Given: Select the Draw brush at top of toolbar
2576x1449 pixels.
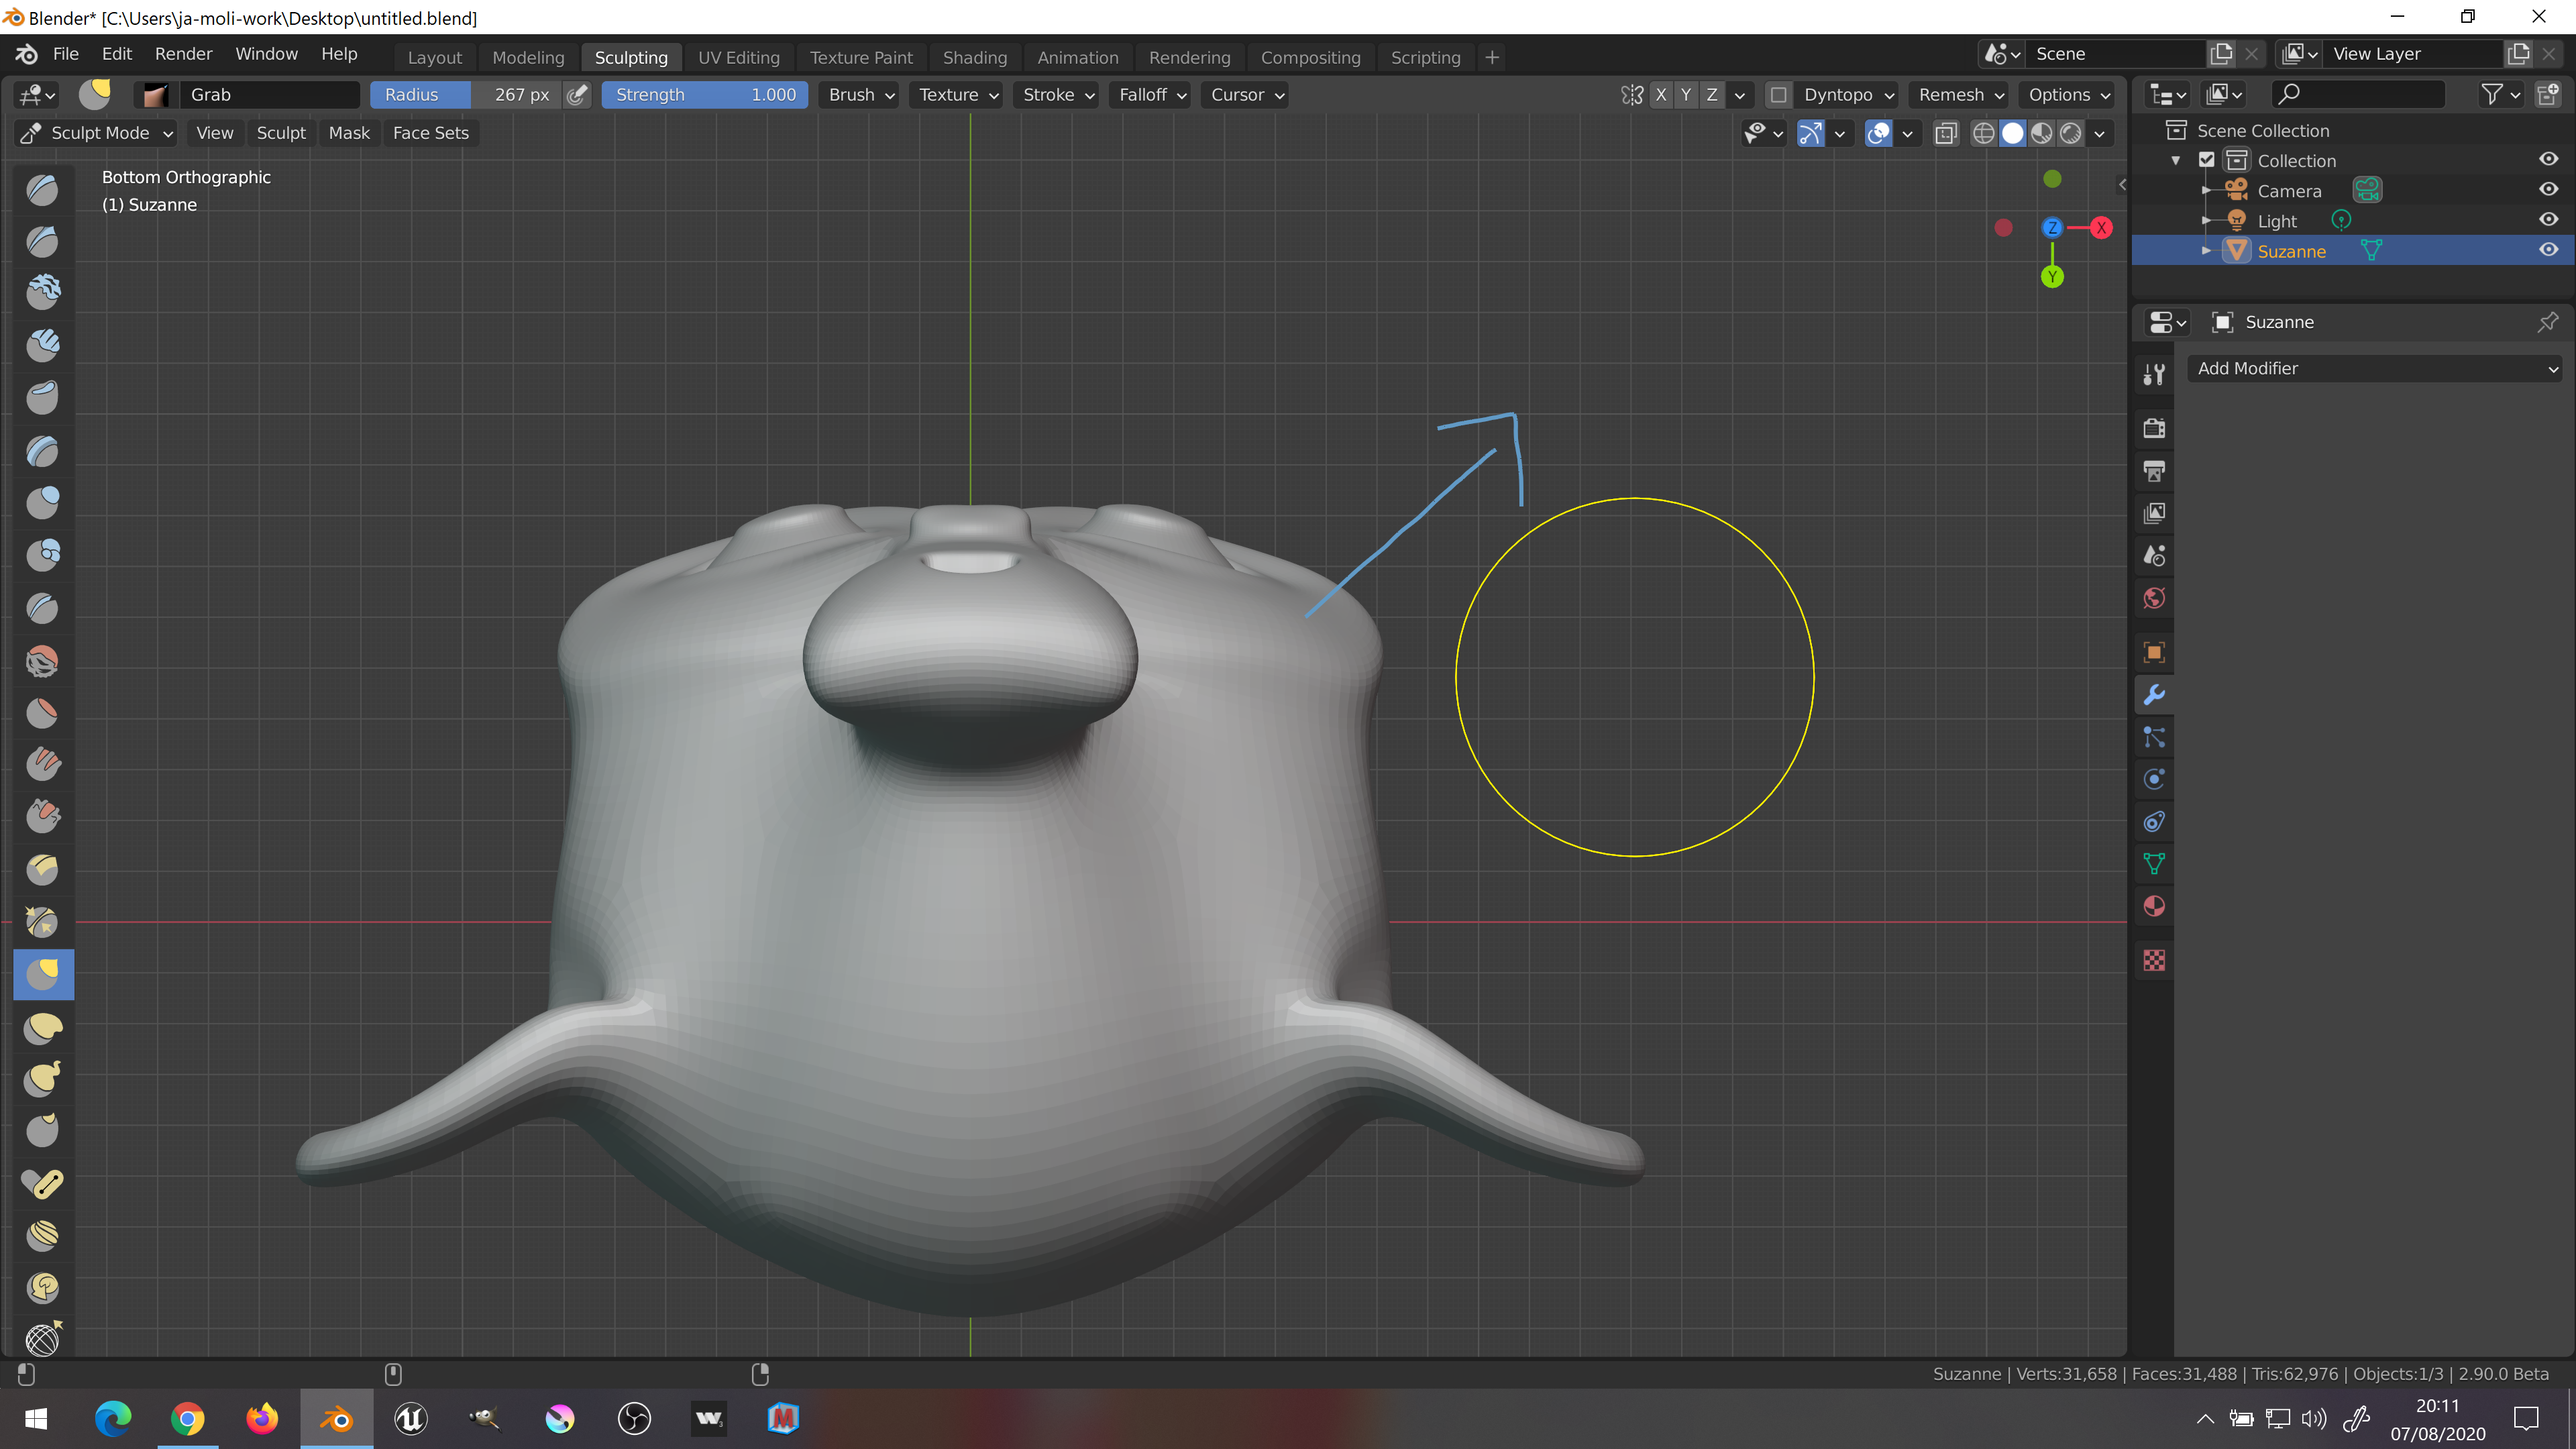Looking at the screenshot, I should [43, 190].
